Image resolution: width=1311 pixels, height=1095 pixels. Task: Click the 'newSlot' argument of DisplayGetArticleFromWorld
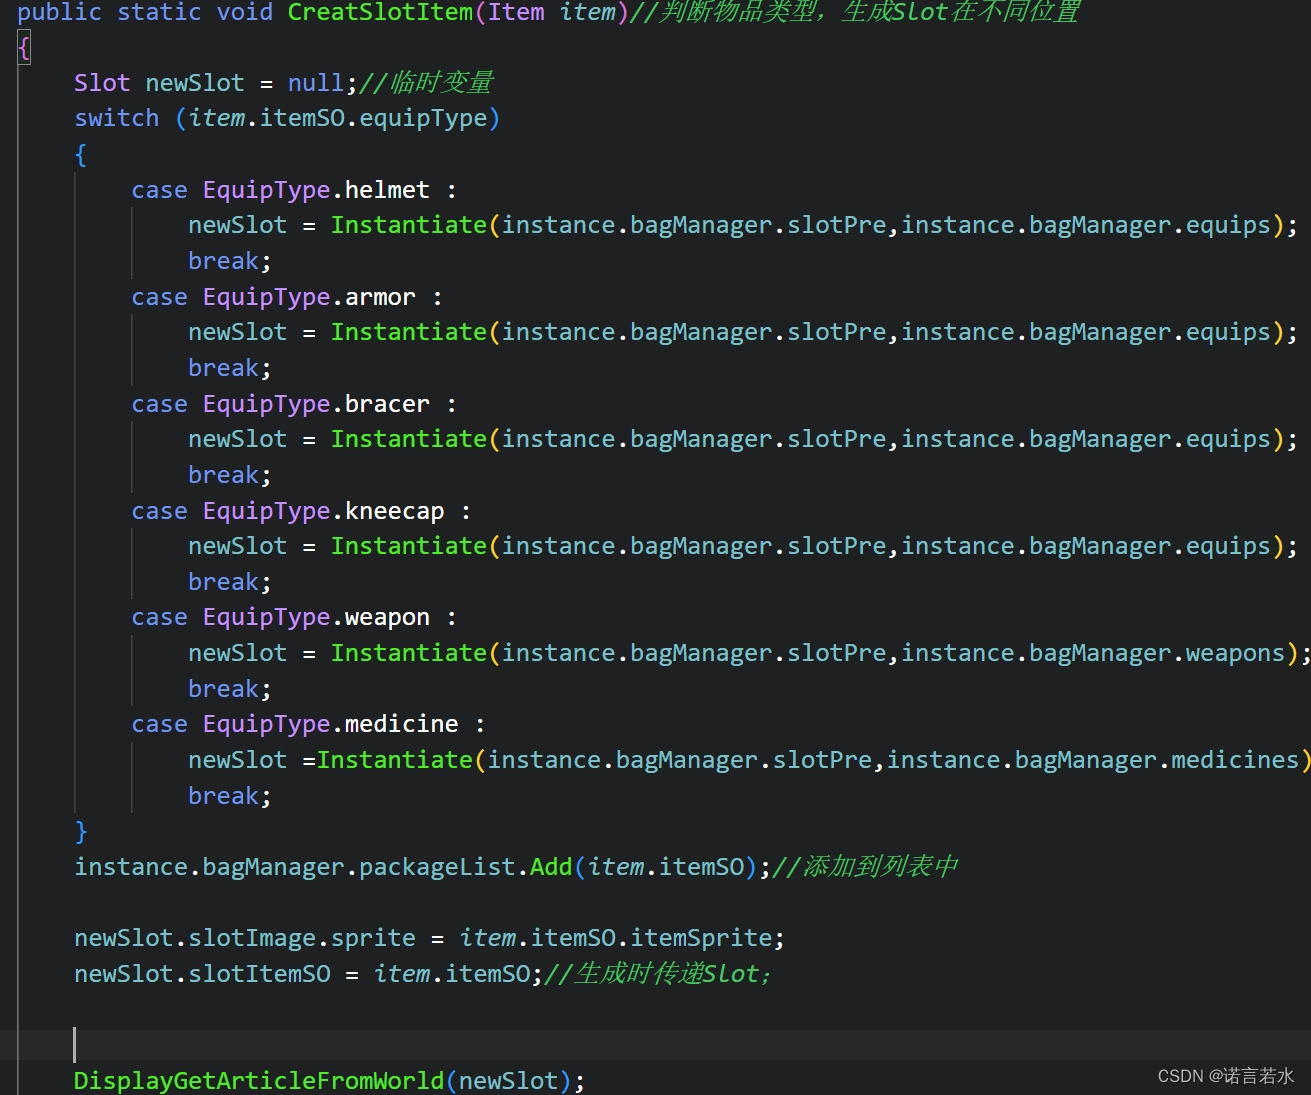click(508, 1081)
